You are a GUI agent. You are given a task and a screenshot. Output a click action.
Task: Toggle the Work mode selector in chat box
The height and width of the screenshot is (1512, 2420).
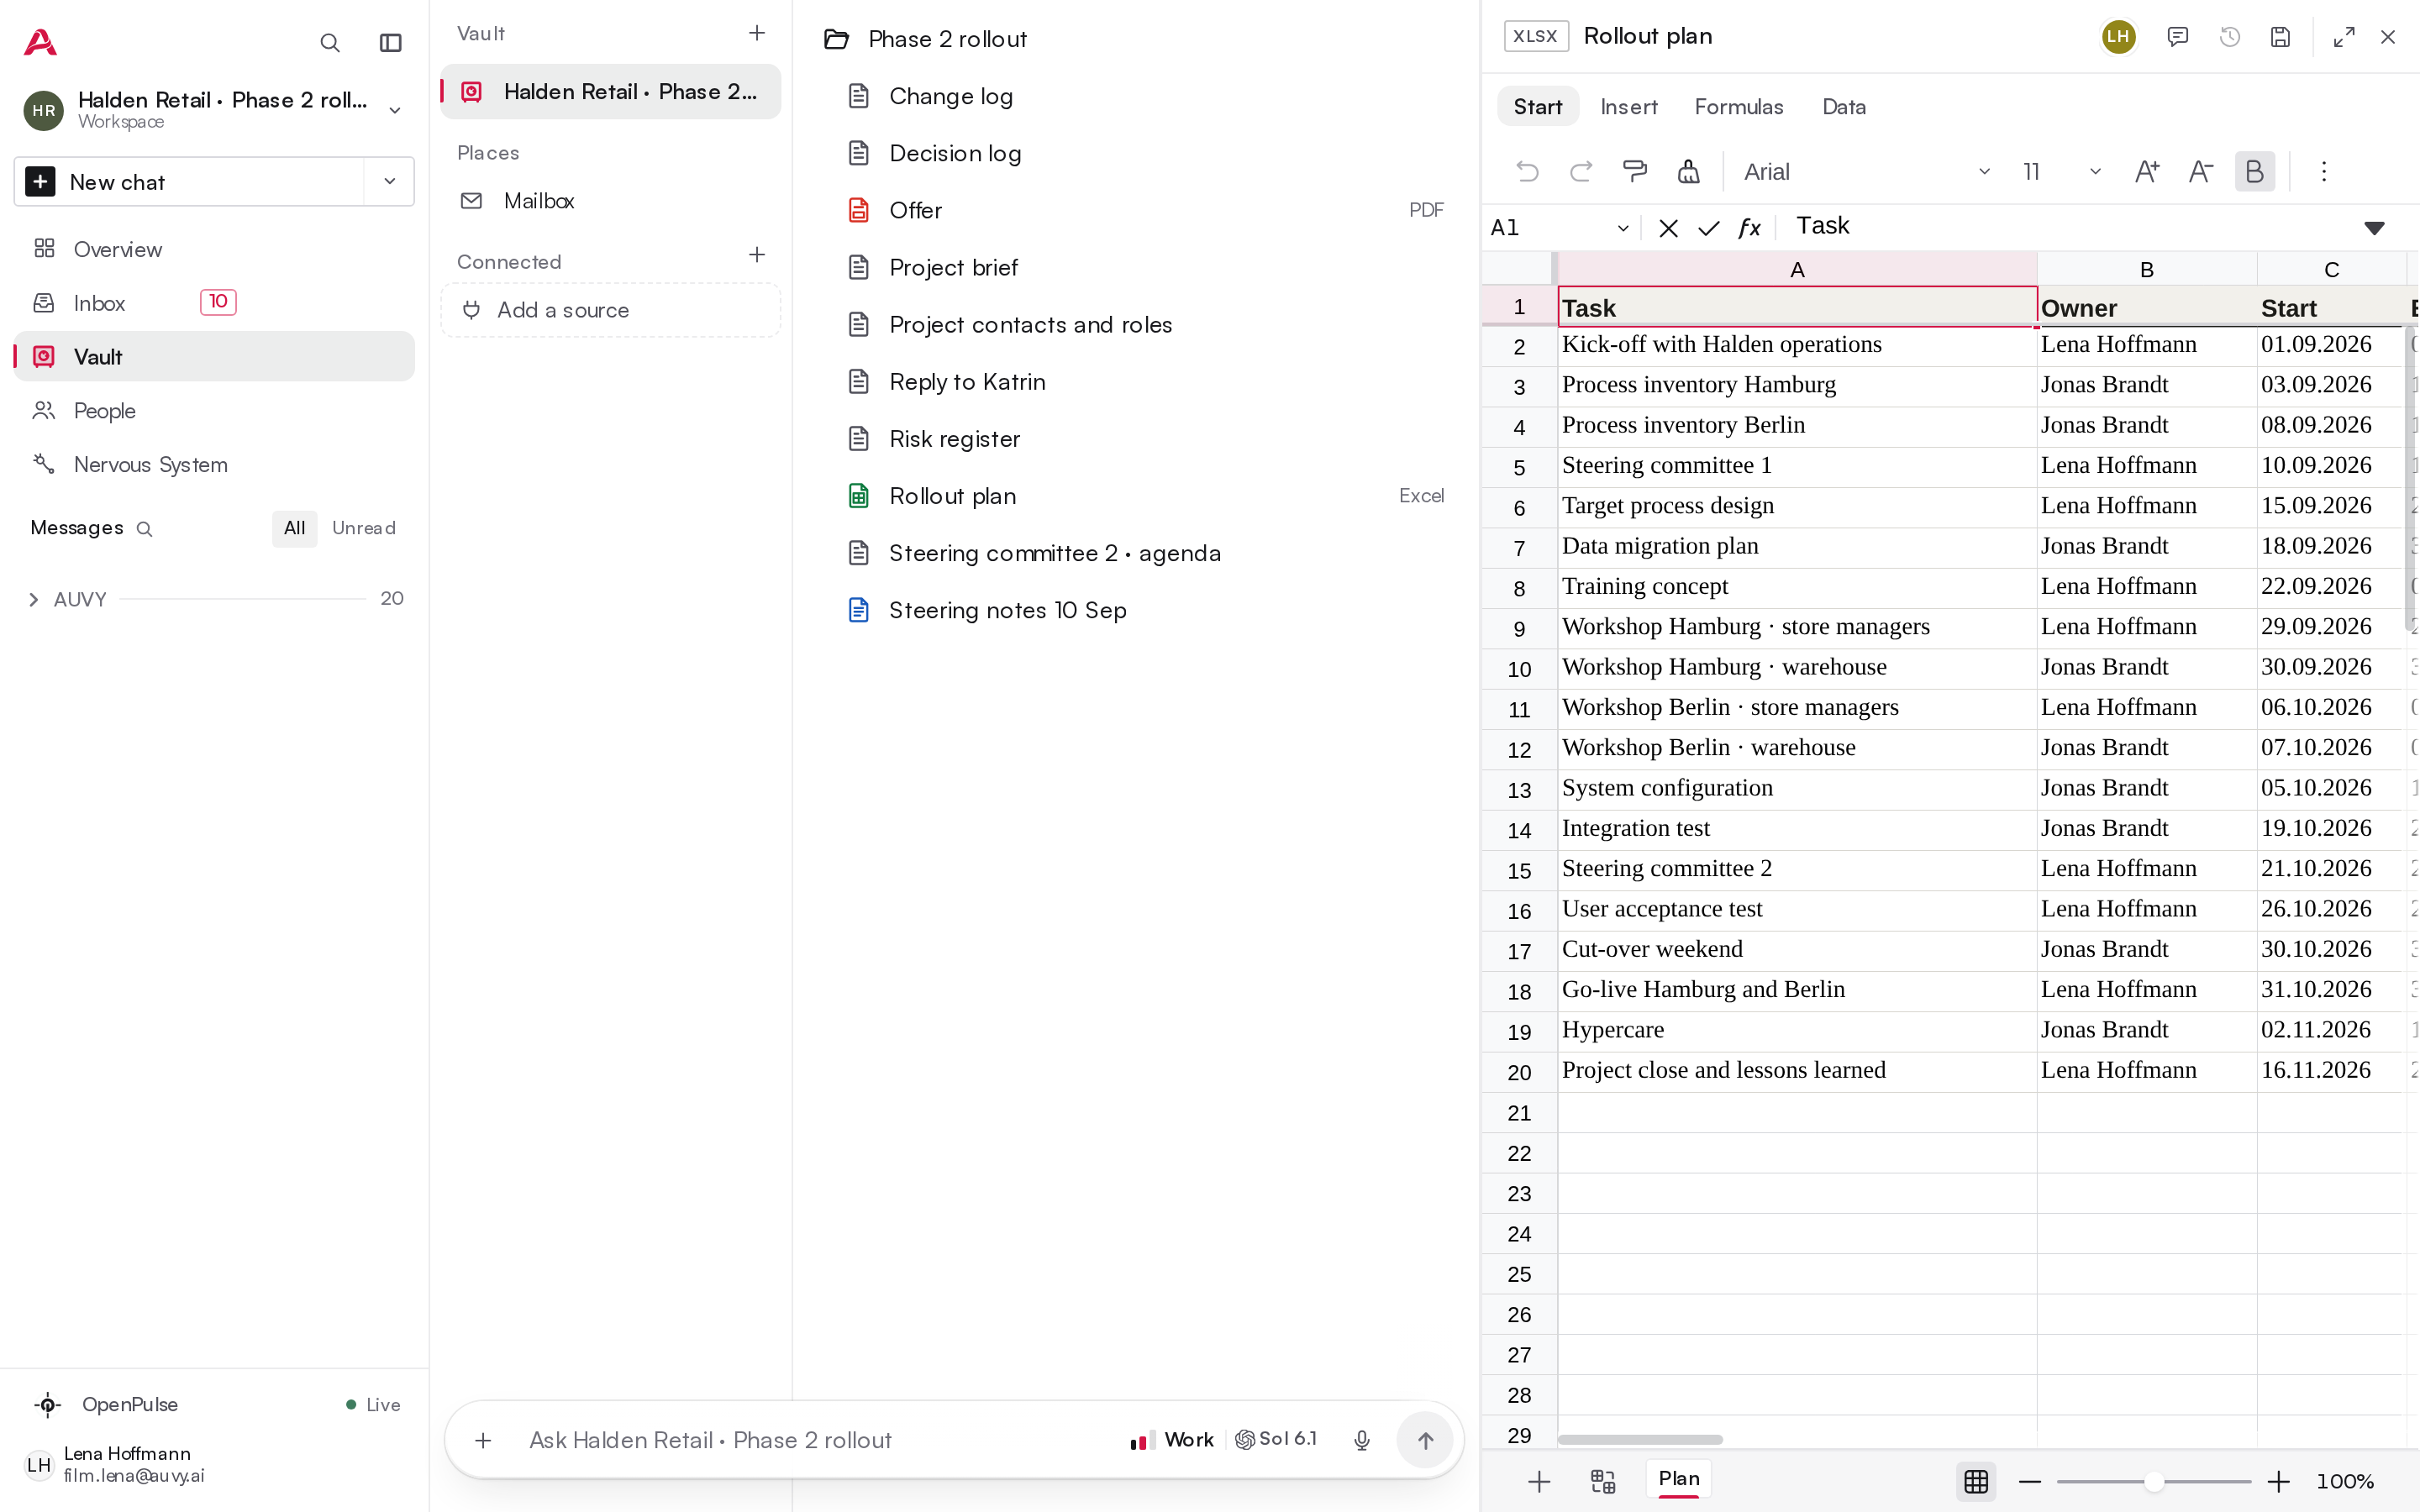(x=1171, y=1440)
